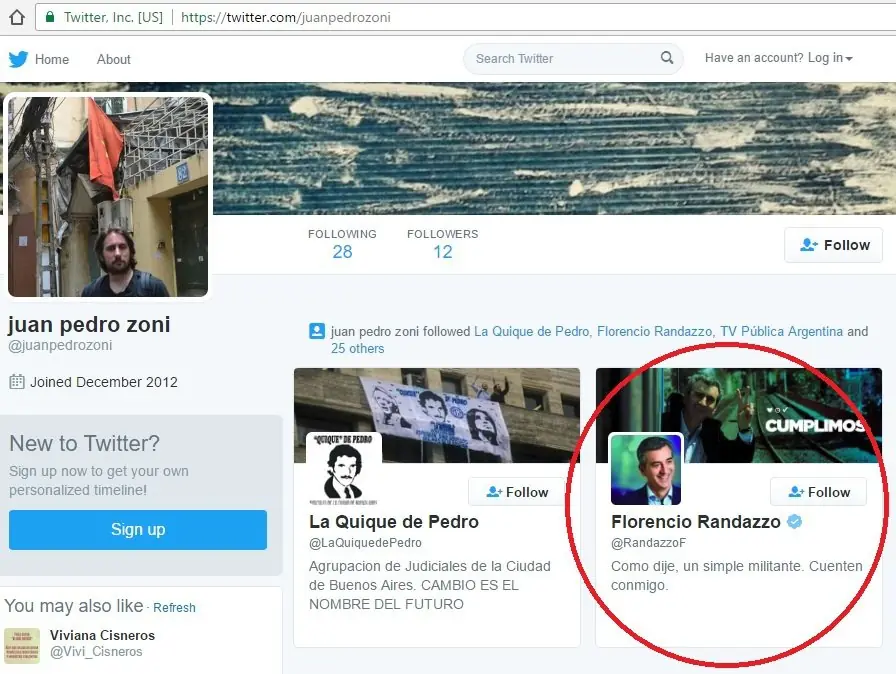
Task: Open the Viviana Cisneros profile link
Action: pyautogui.click(x=102, y=635)
